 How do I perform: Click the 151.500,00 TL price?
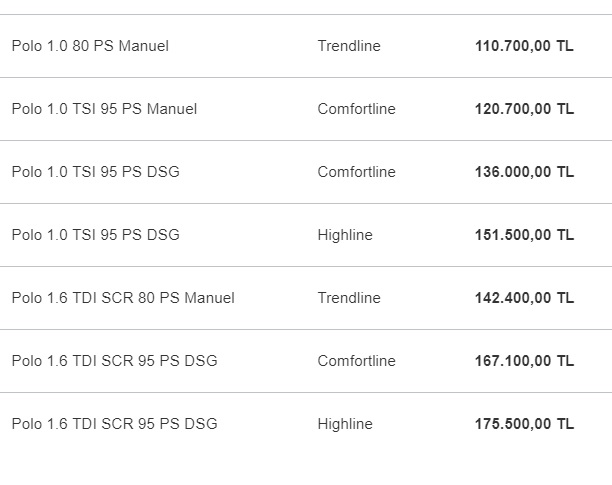pos(524,235)
